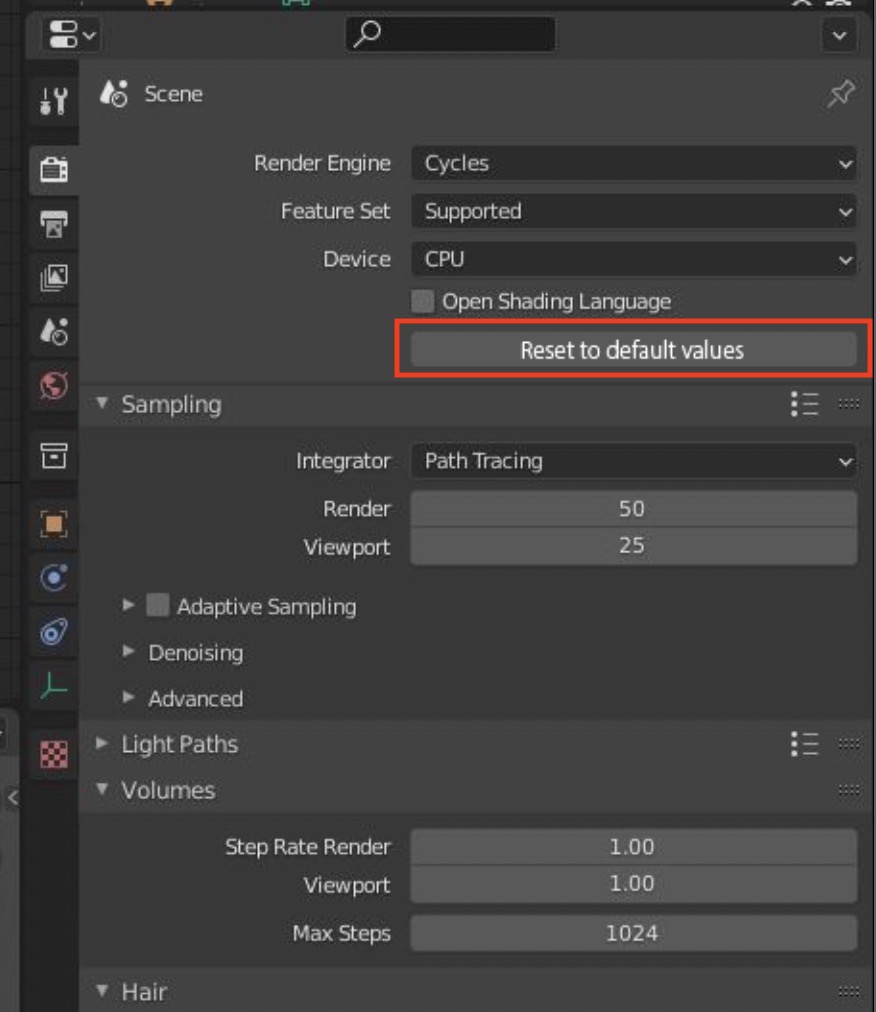Open the Object Data axes tab
The image size is (876, 1012).
[54, 685]
